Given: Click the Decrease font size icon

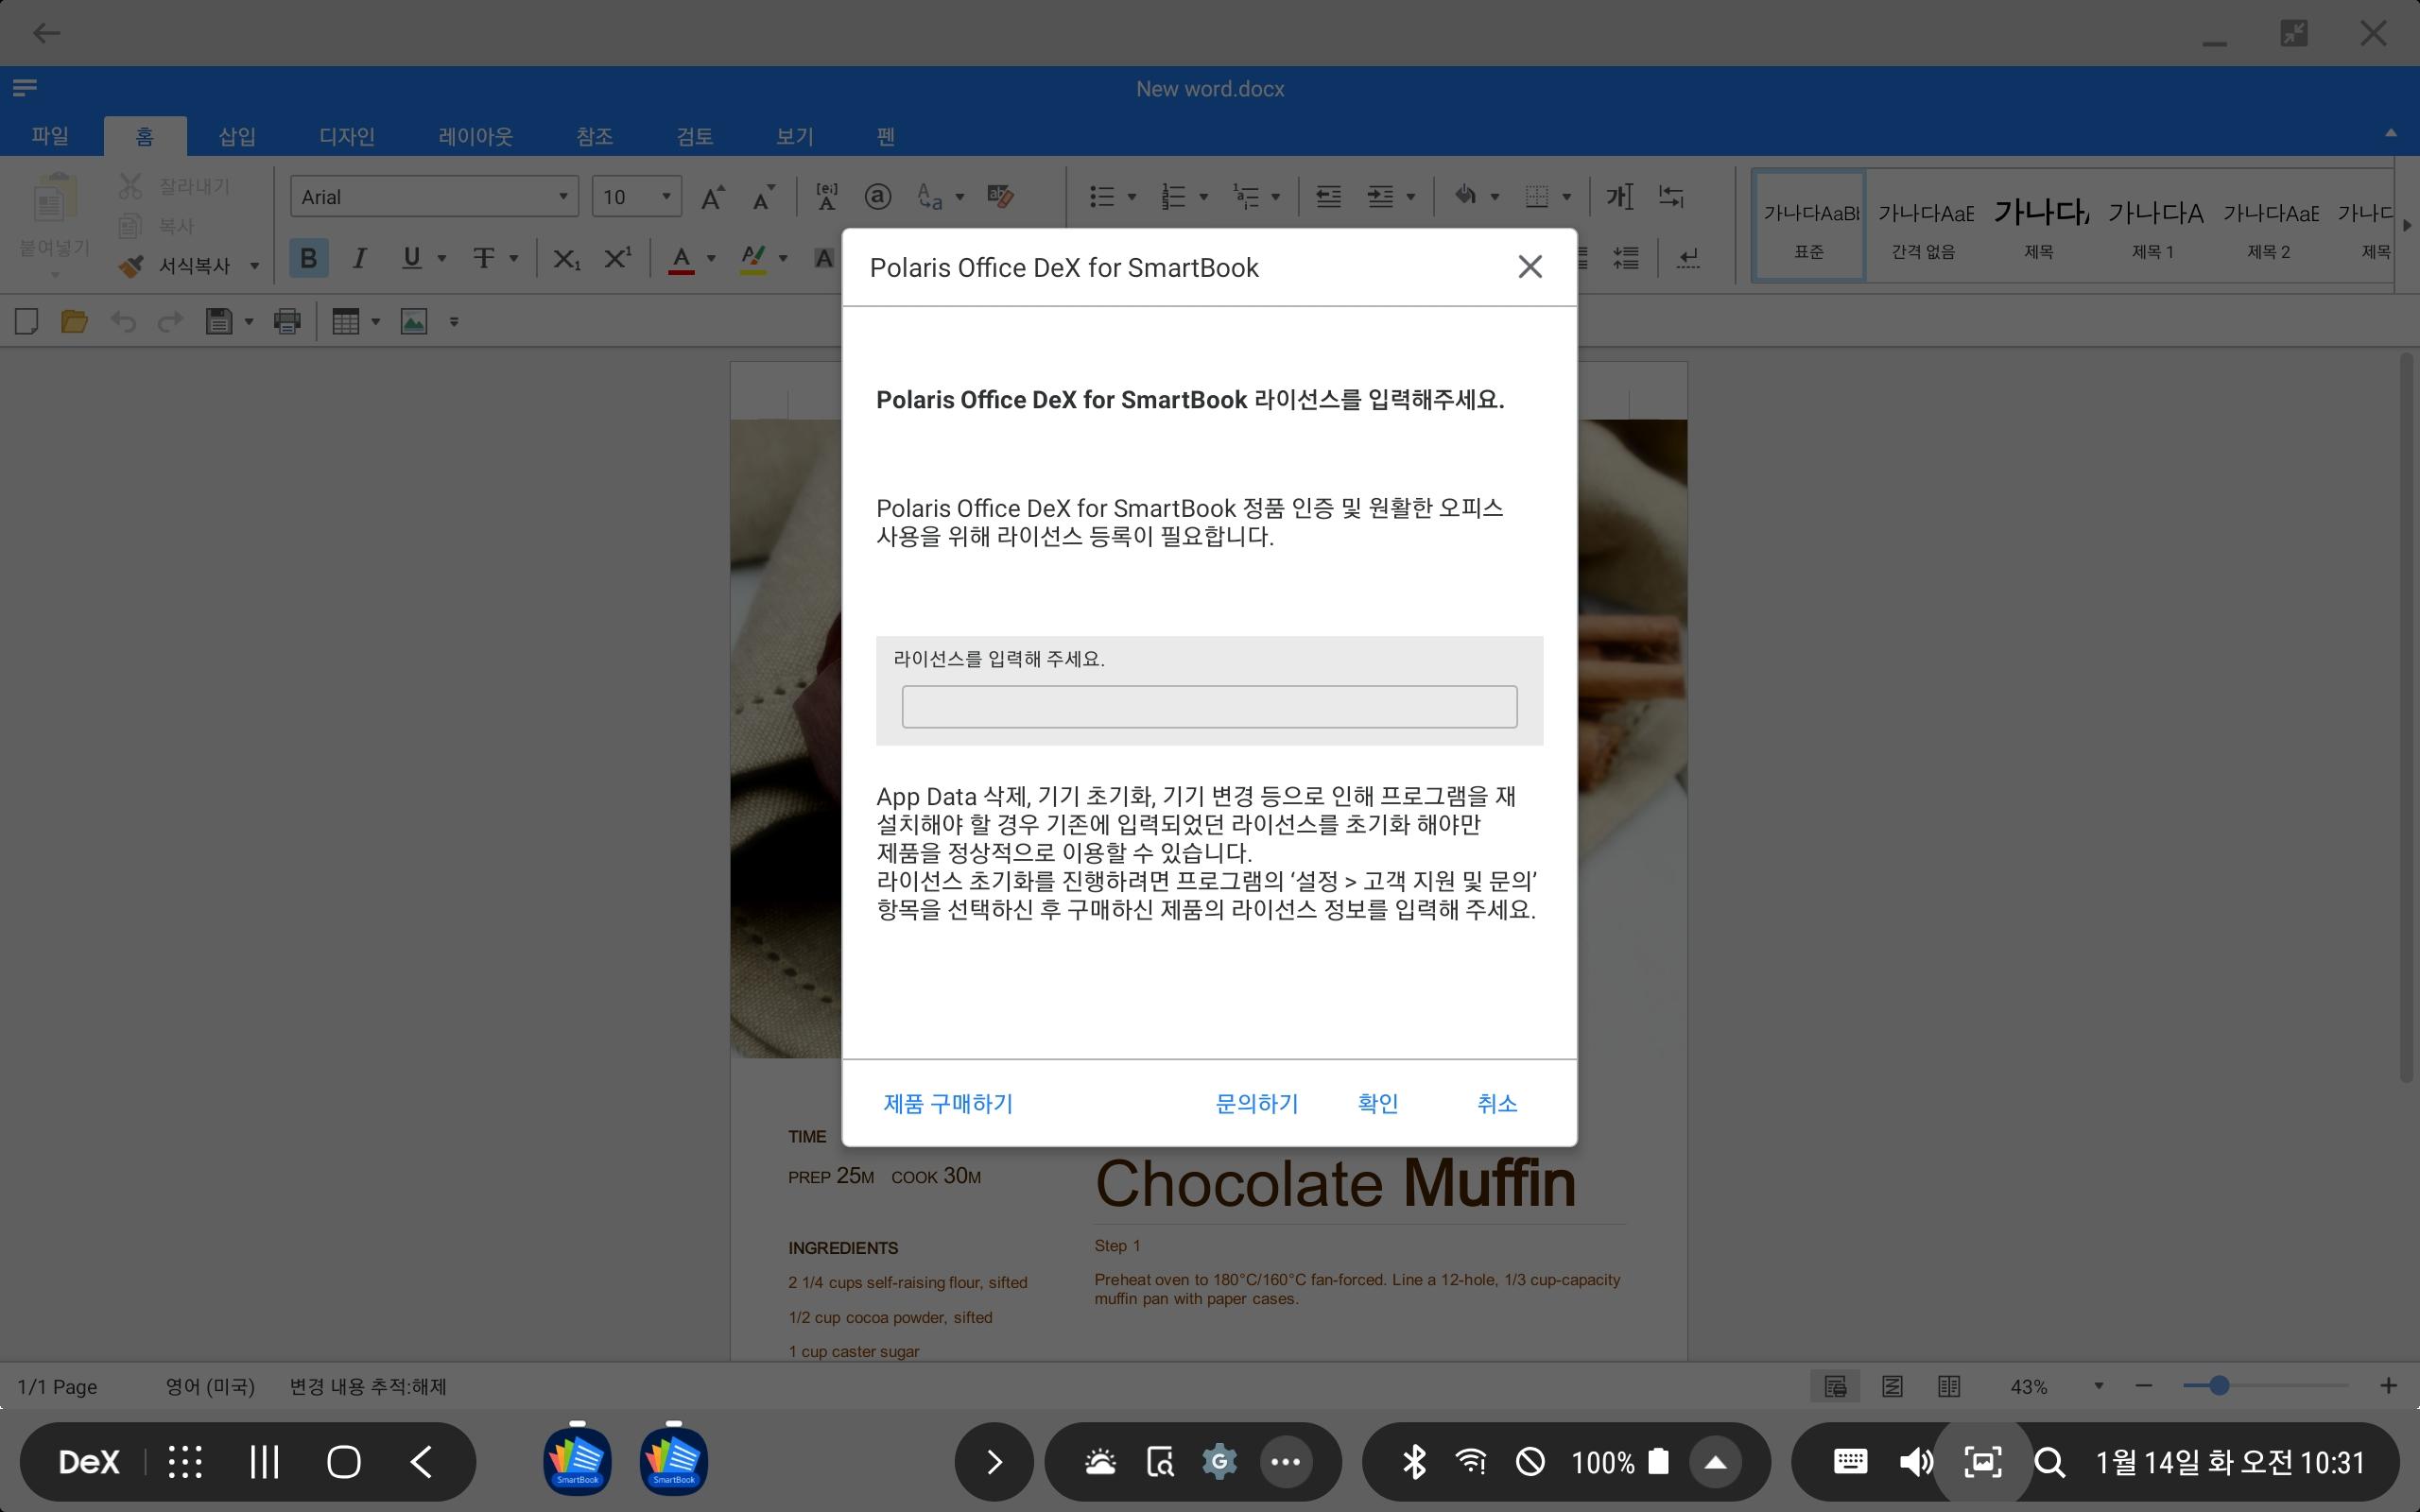Looking at the screenshot, I should [x=763, y=196].
